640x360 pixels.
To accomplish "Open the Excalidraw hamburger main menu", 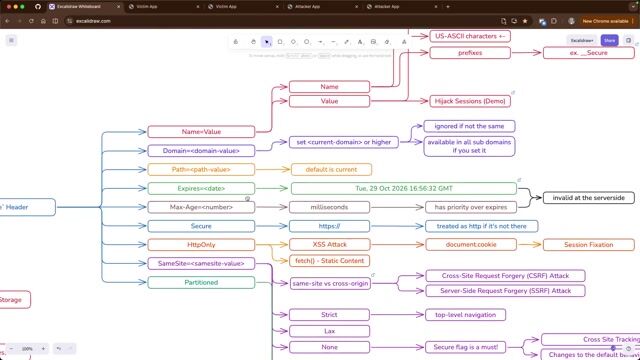I will (x=11, y=40).
